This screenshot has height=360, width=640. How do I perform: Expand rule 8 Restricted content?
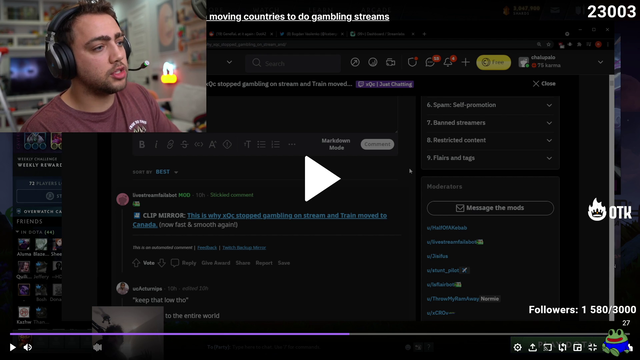click(490, 140)
